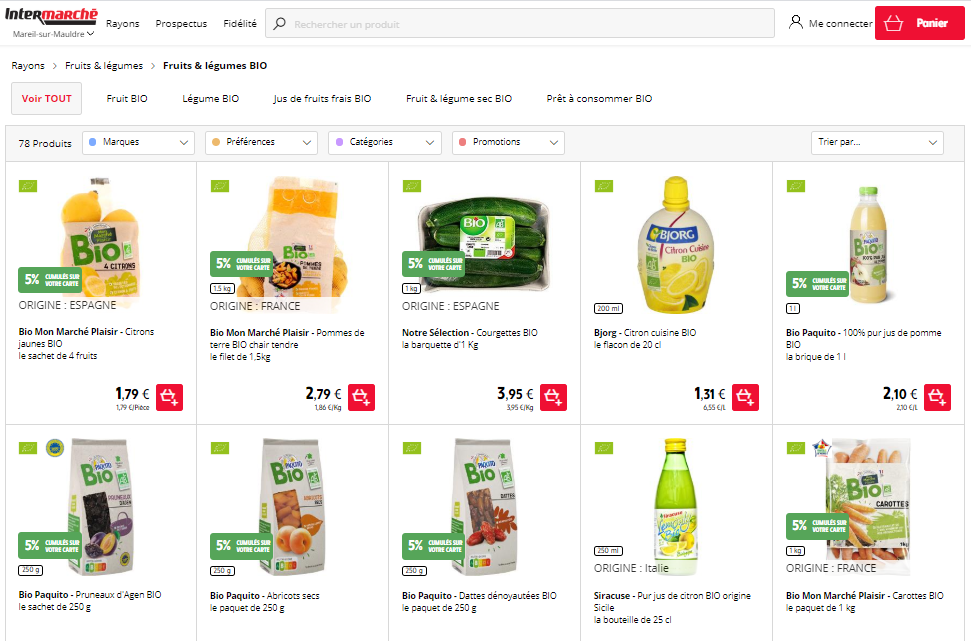Open the Rayons menu
Image resolution: width=971 pixels, height=641 pixels.
tap(123, 24)
